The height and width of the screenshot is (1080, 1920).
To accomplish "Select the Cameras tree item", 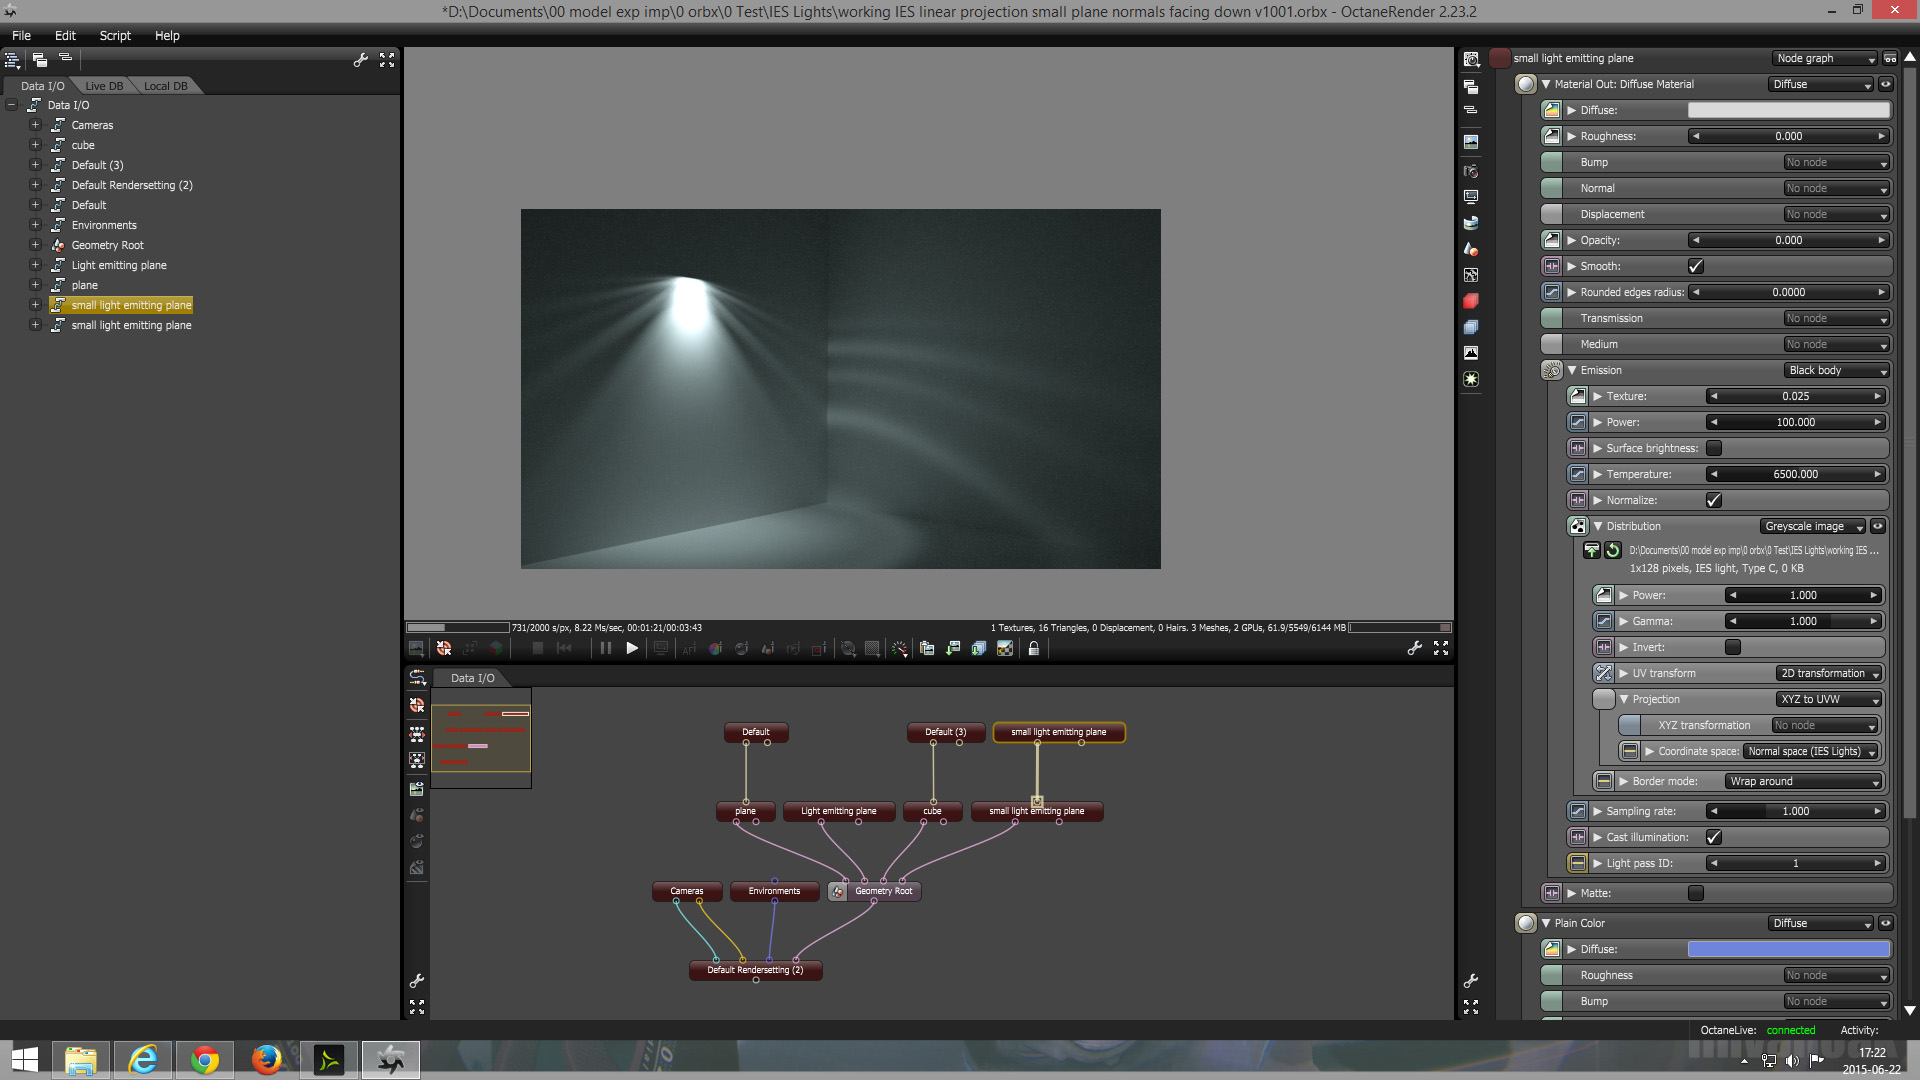I will click(x=92, y=125).
